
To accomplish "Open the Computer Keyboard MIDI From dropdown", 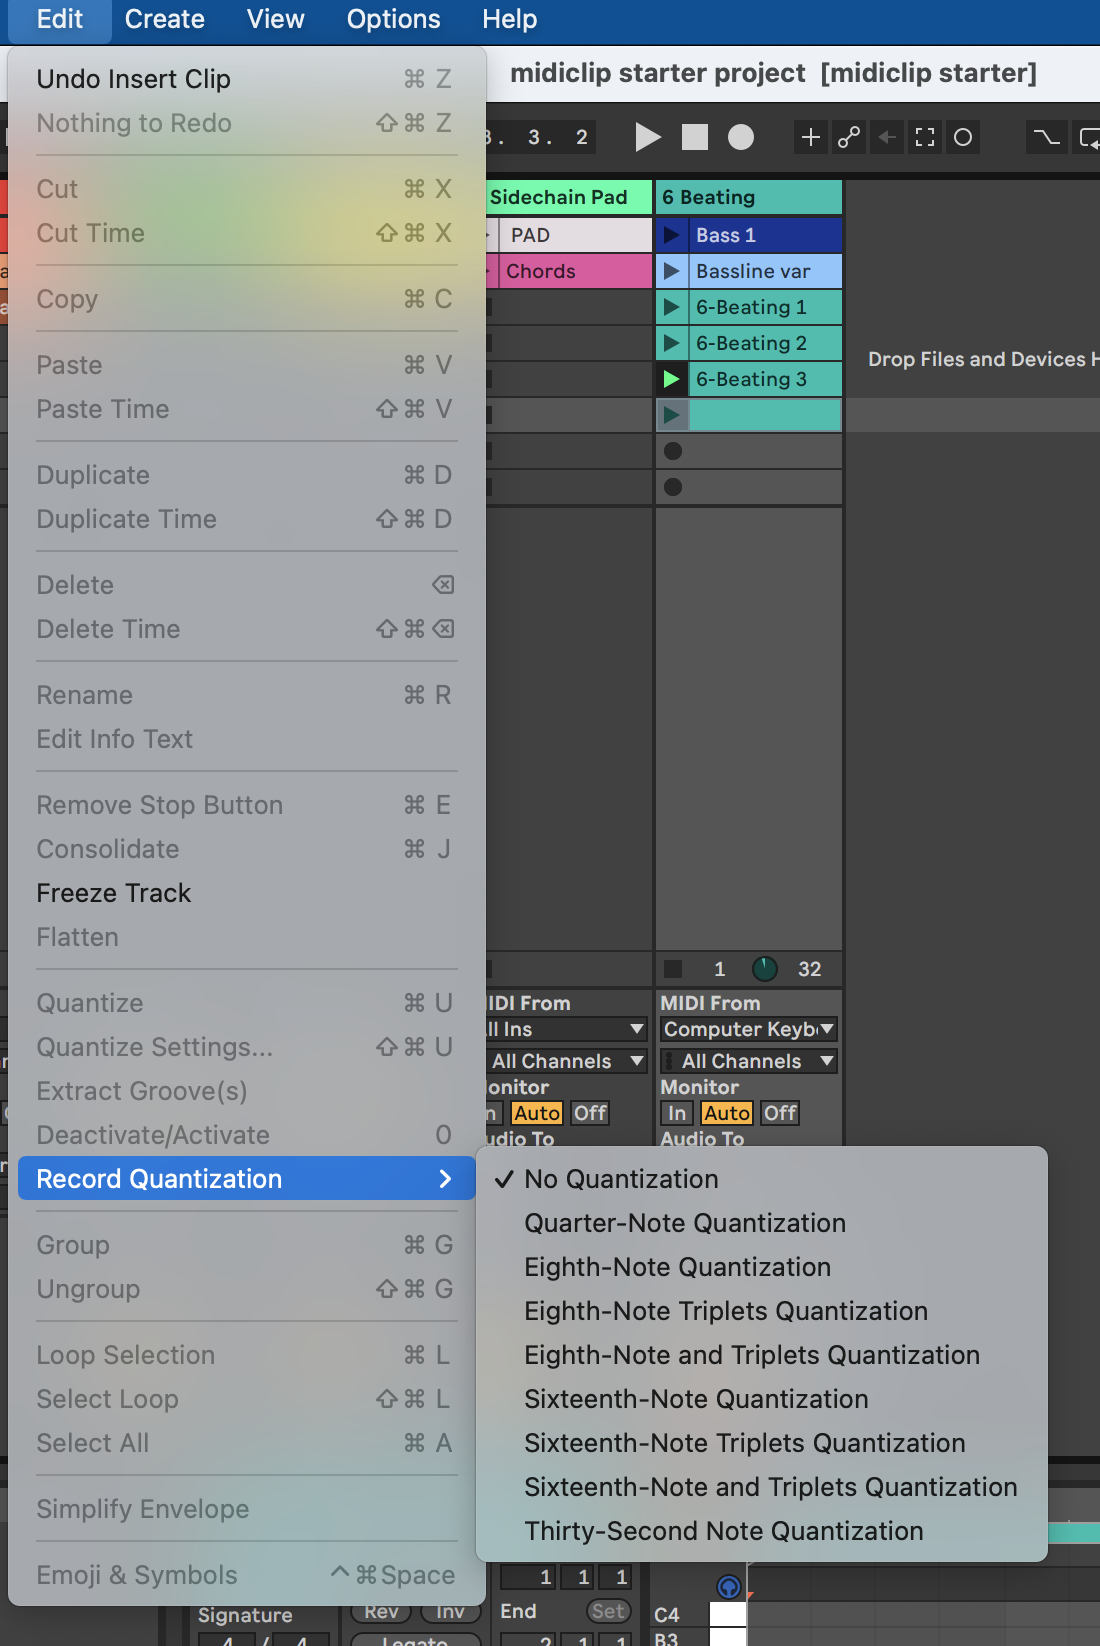I will click(748, 1029).
